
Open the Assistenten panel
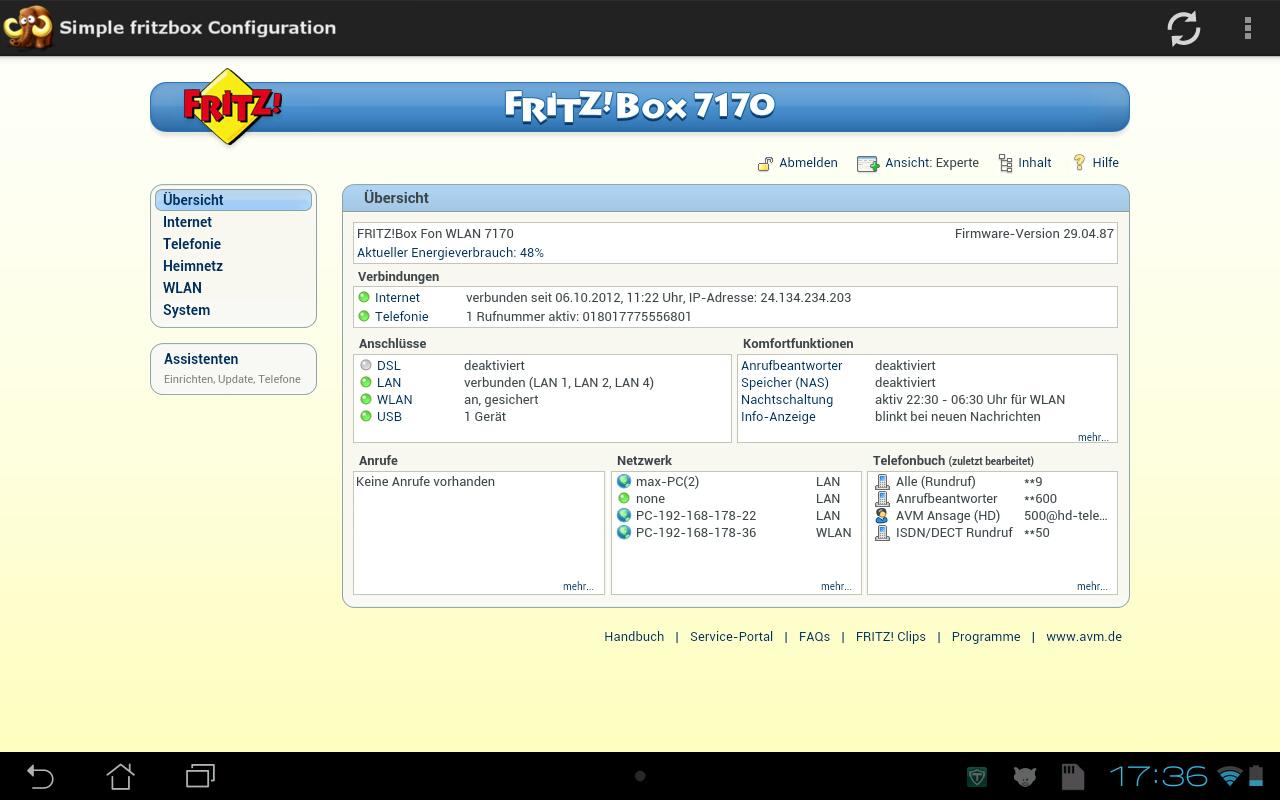[x=233, y=369]
